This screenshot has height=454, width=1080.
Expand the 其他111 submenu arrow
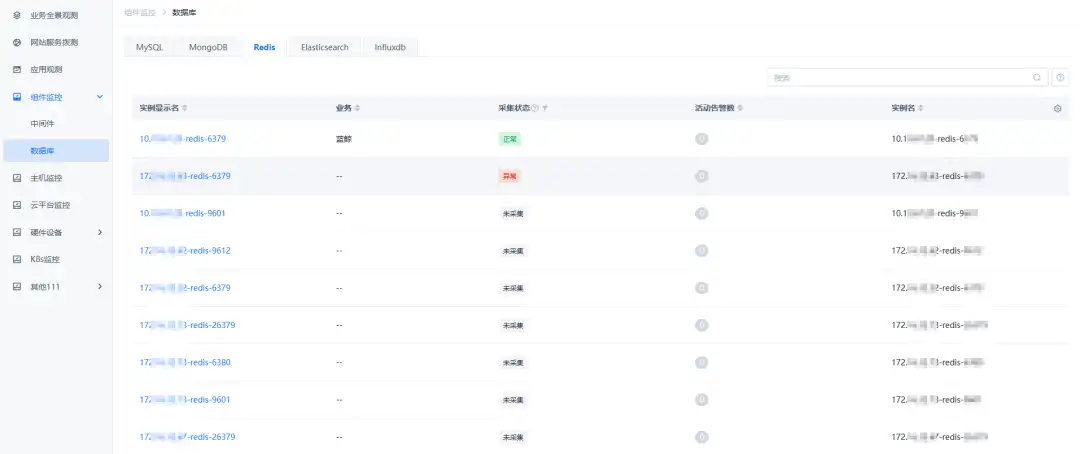99,287
